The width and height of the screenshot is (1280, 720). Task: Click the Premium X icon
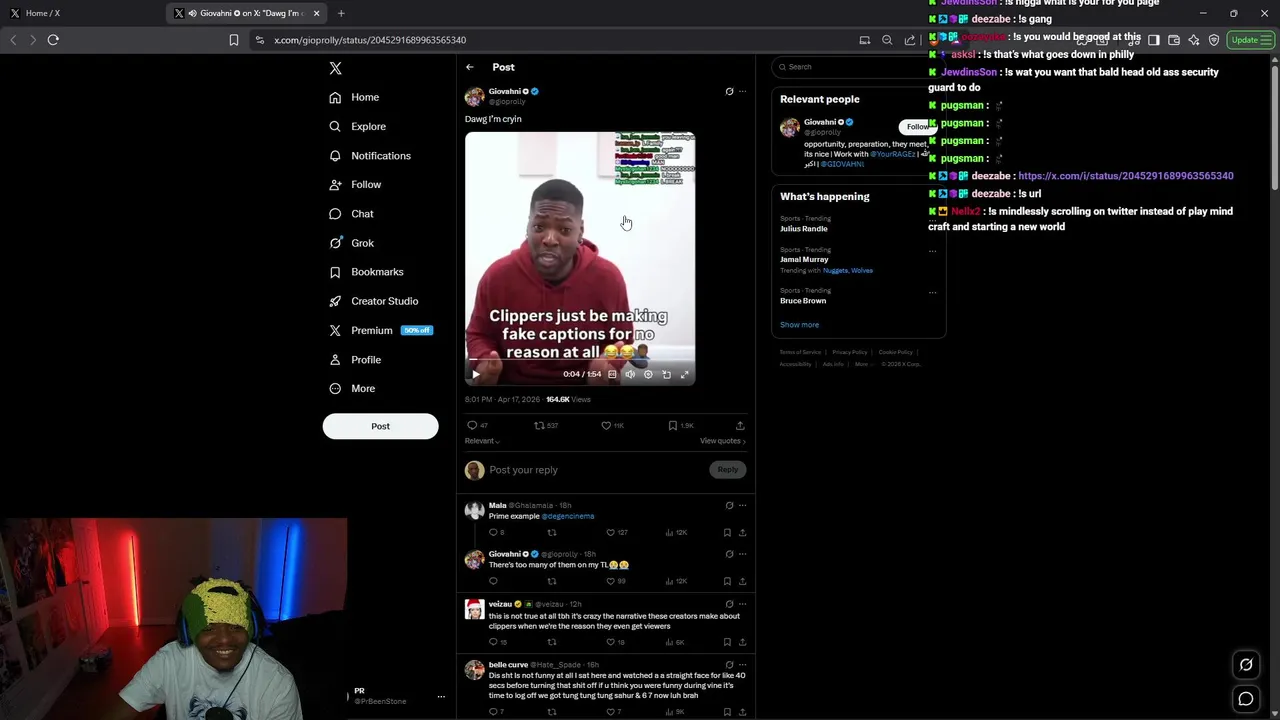tap(335, 330)
